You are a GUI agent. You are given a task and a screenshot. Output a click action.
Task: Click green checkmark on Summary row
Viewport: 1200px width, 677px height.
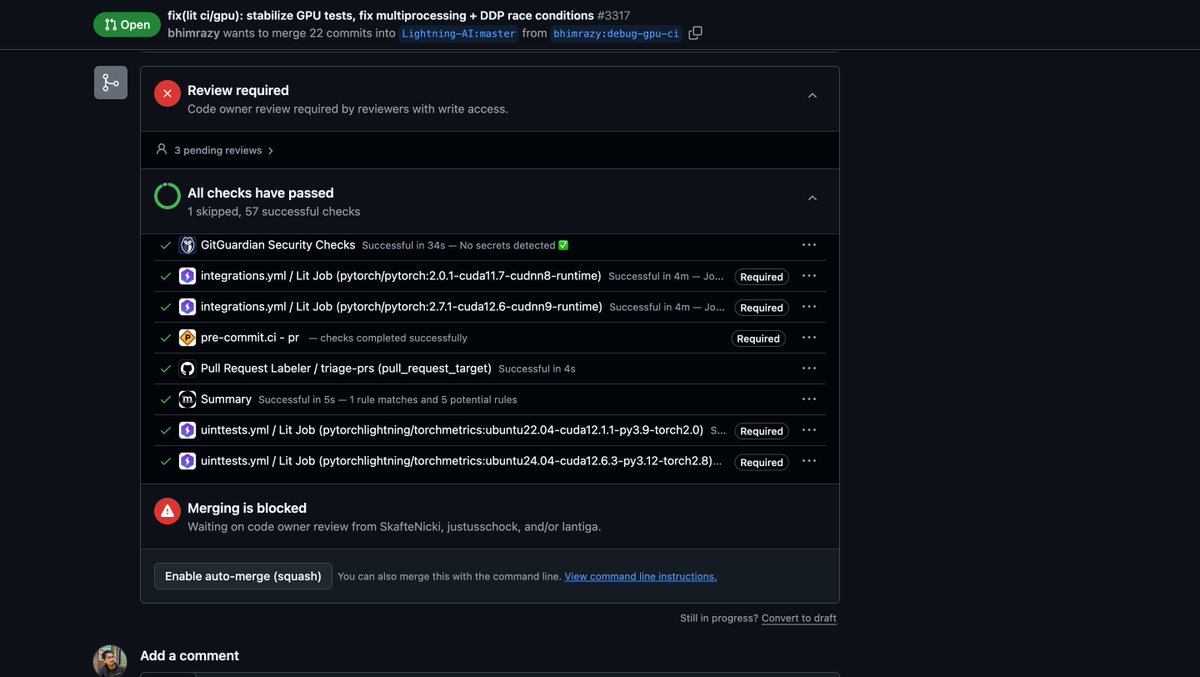click(x=166, y=399)
